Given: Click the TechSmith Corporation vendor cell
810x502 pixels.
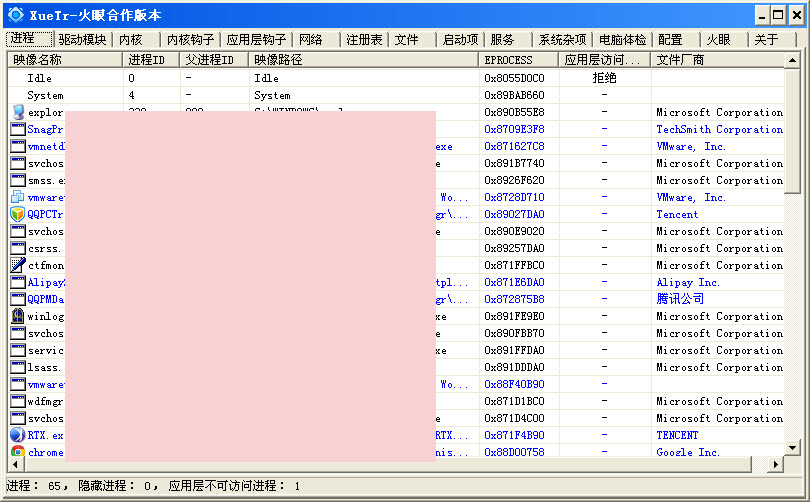Looking at the screenshot, I should [720, 129].
